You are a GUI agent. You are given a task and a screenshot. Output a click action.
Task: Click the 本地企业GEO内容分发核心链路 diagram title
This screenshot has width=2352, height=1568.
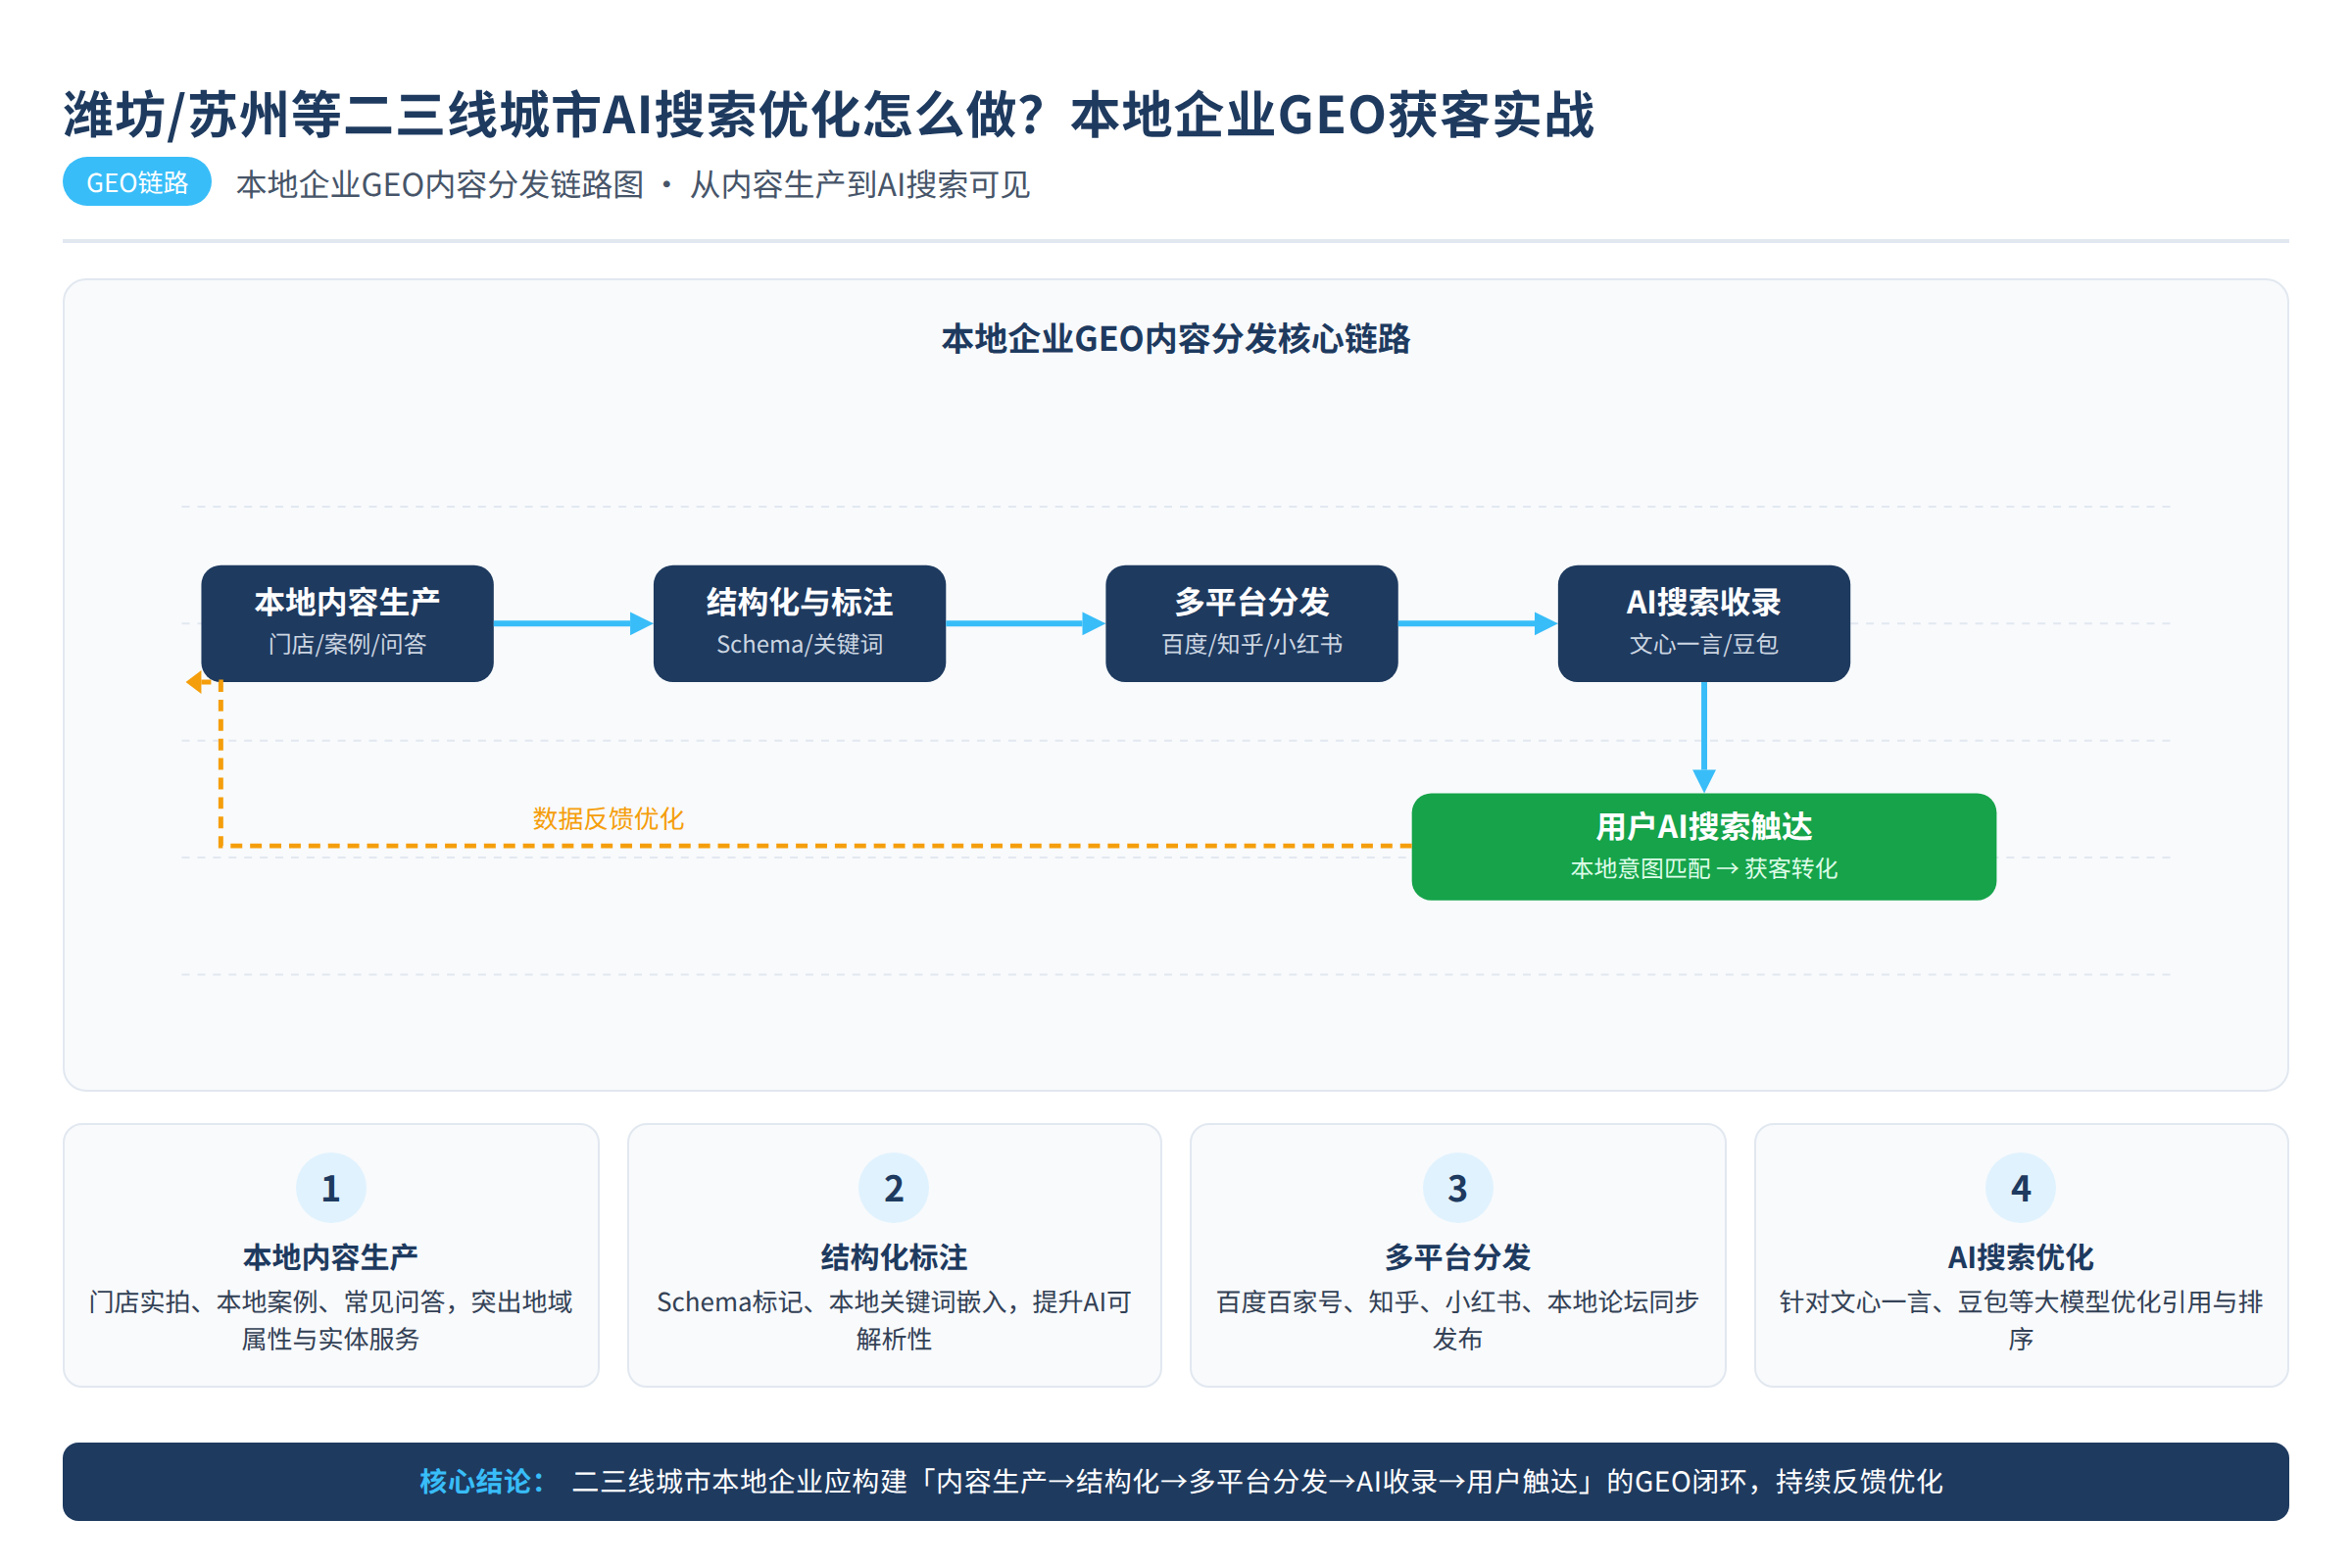(1175, 339)
